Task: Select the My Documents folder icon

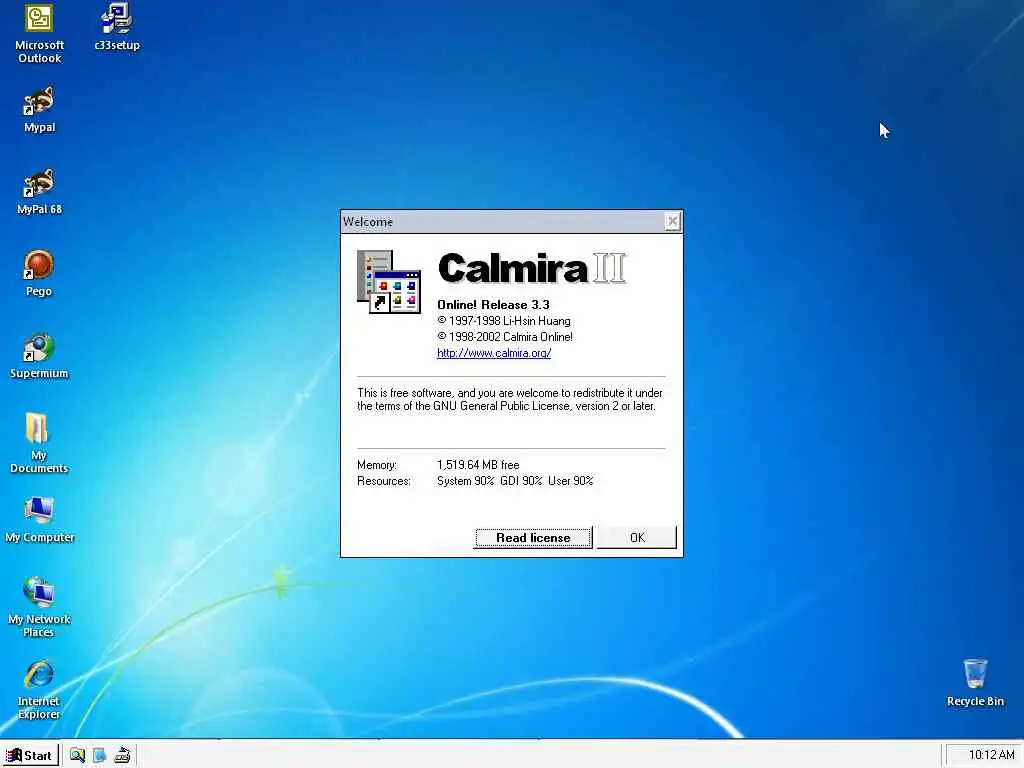Action: [x=39, y=443]
